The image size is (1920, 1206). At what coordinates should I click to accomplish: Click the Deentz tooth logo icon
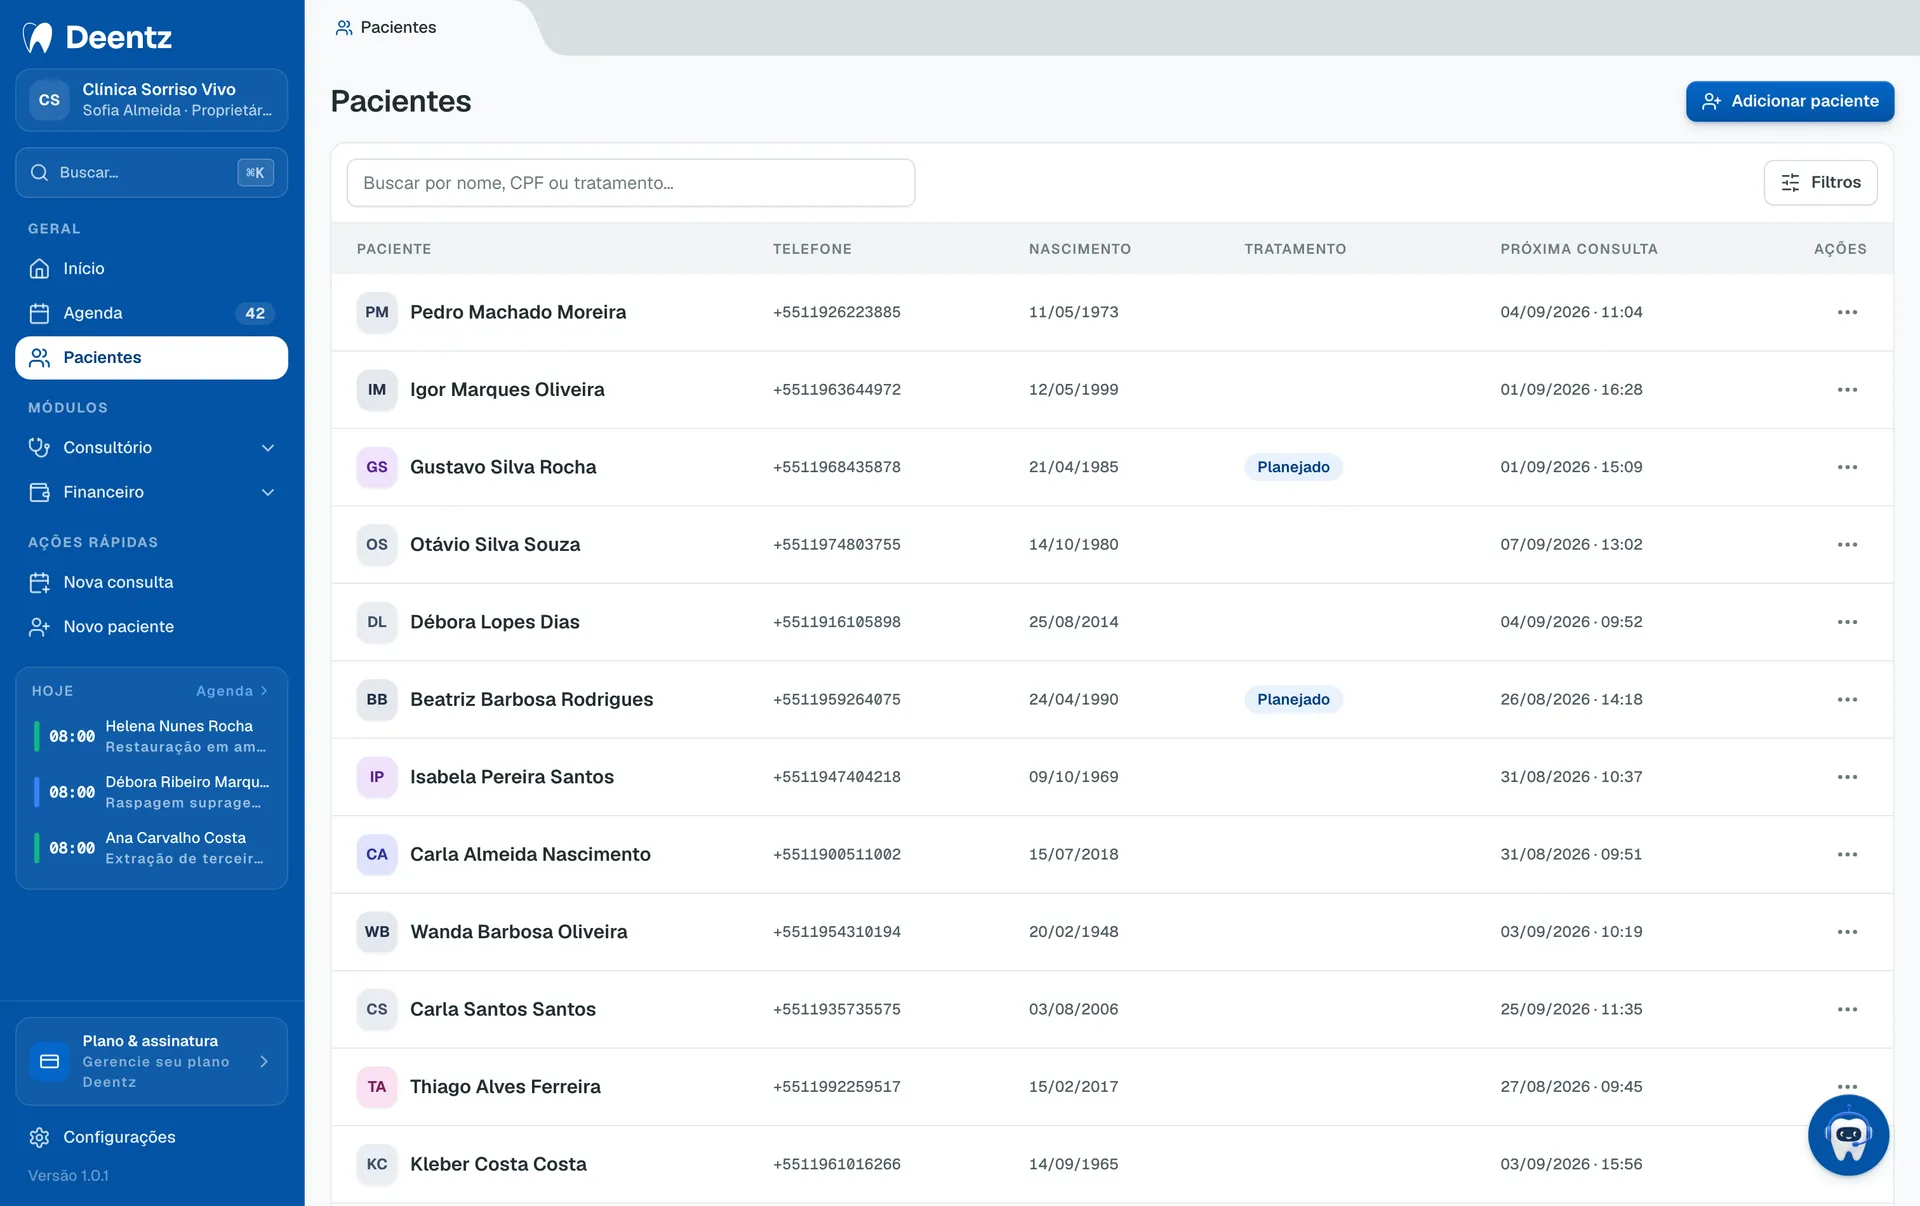click(38, 37)
